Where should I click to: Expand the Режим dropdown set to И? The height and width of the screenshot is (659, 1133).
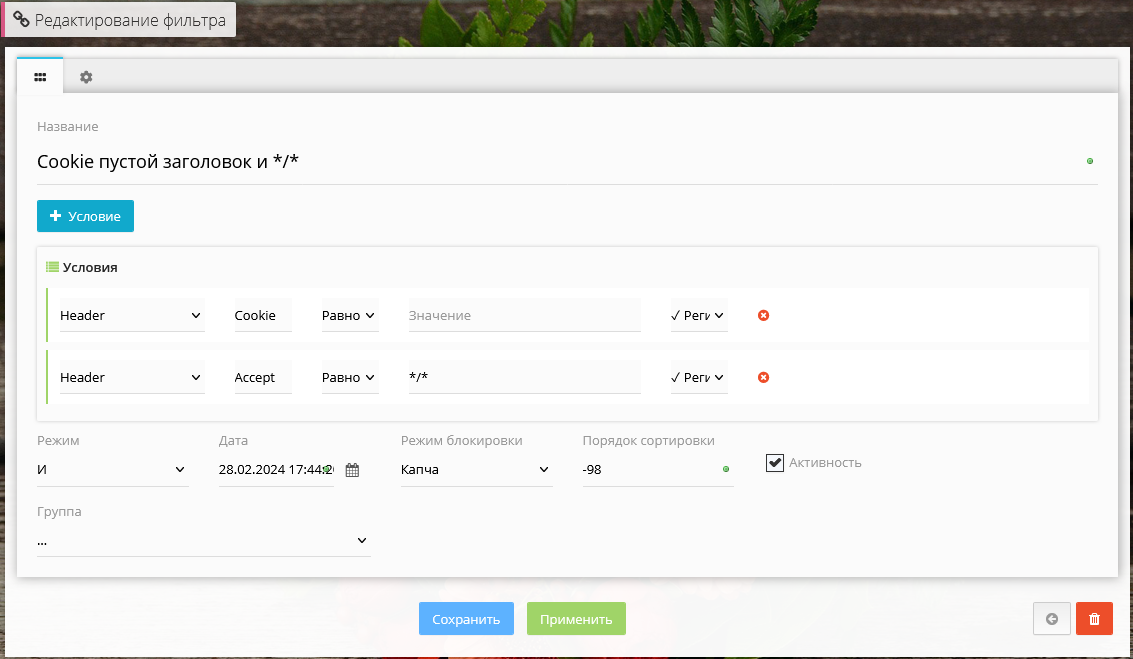coord(112,470)
